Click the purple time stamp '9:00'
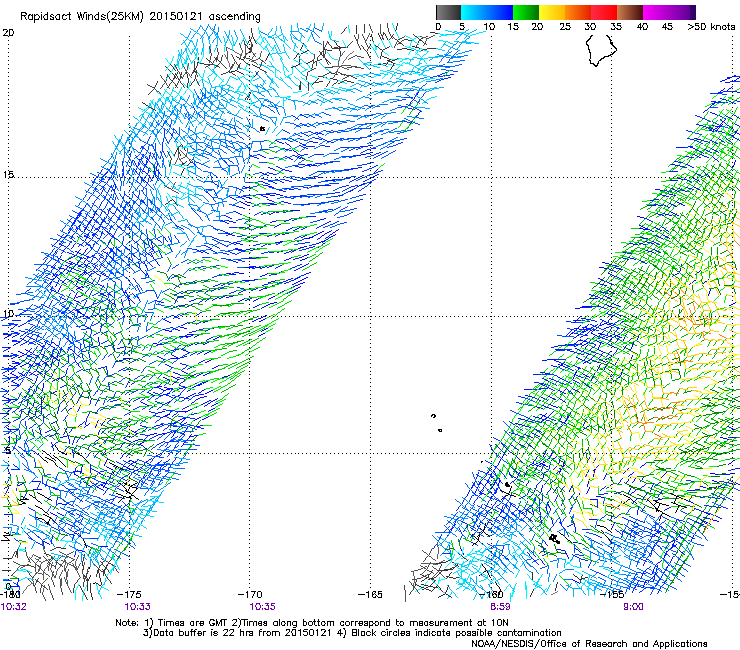The image size is (740, 650). tap(633, 607)
